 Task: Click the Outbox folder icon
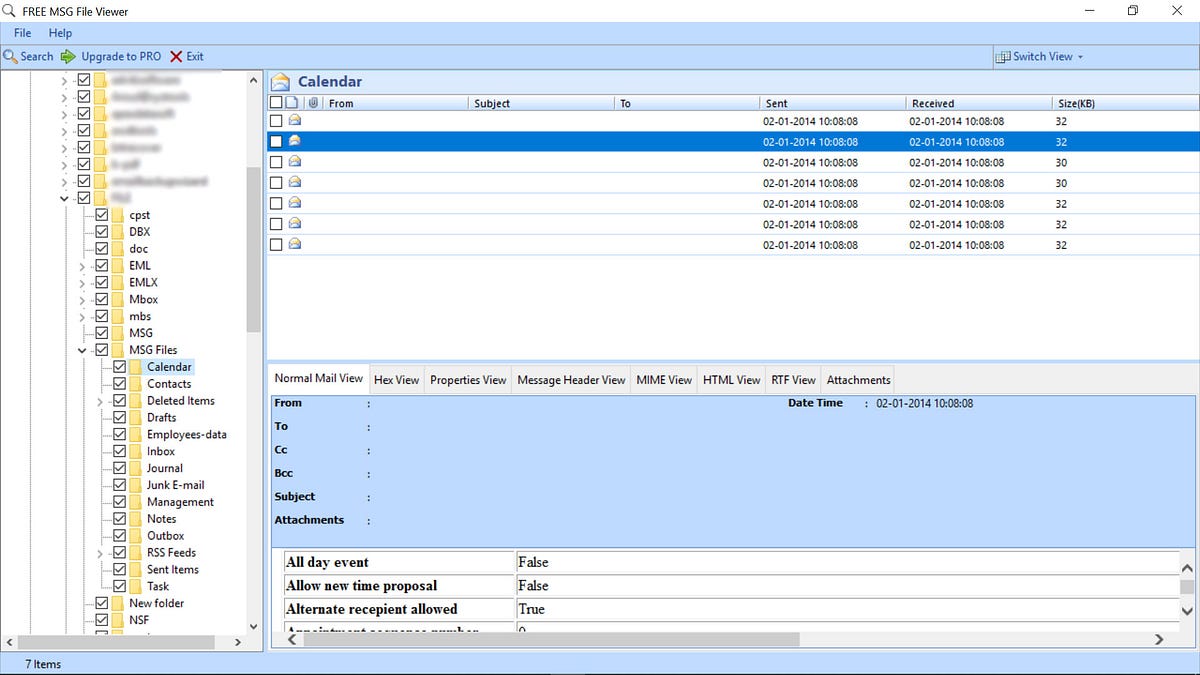137,536
